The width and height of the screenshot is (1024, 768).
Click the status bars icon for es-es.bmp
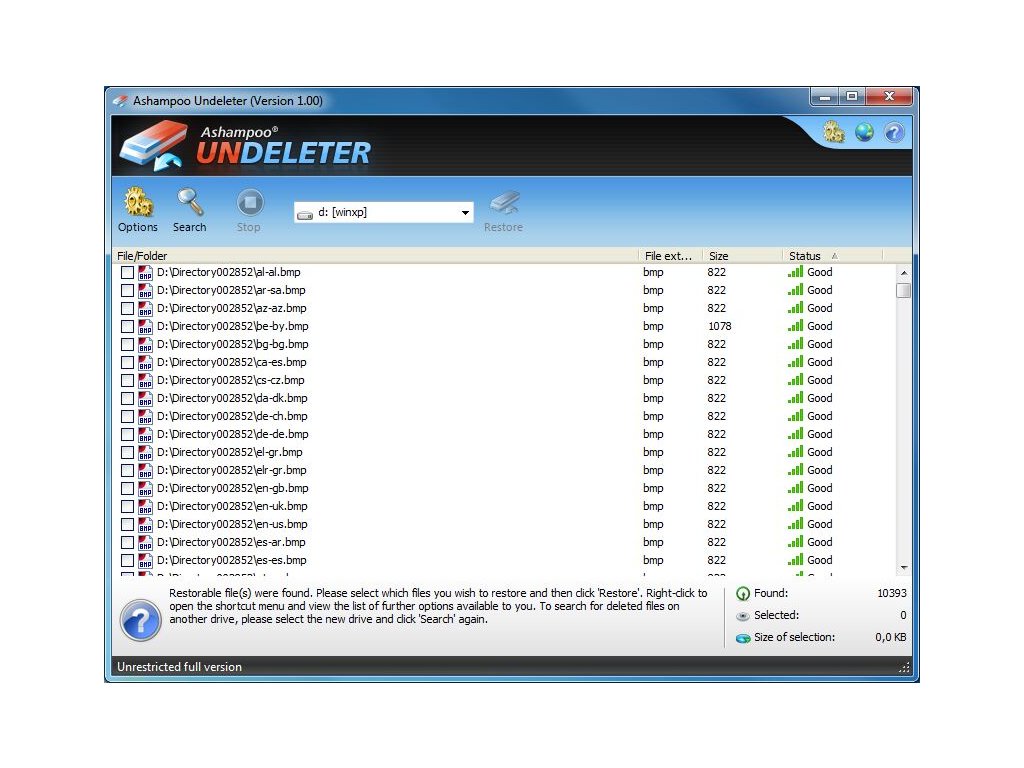coord(795,560)
